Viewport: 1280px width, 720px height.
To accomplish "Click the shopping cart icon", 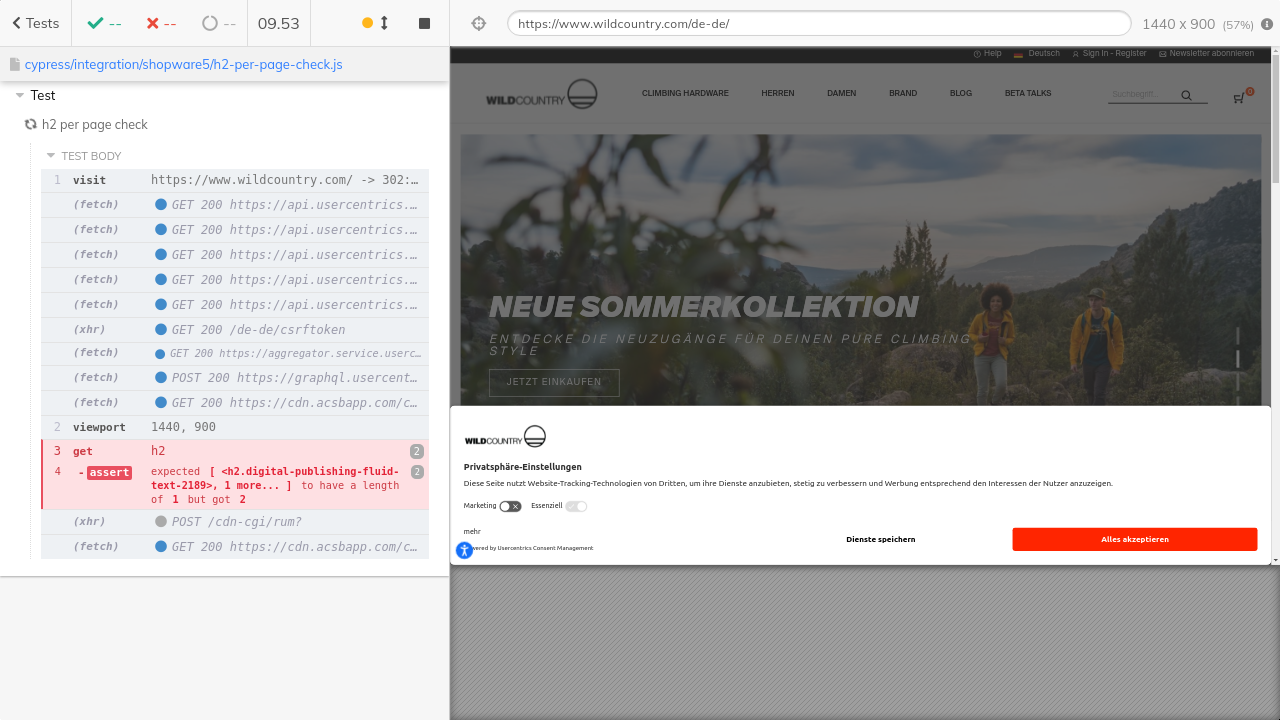I will 1240,97.
